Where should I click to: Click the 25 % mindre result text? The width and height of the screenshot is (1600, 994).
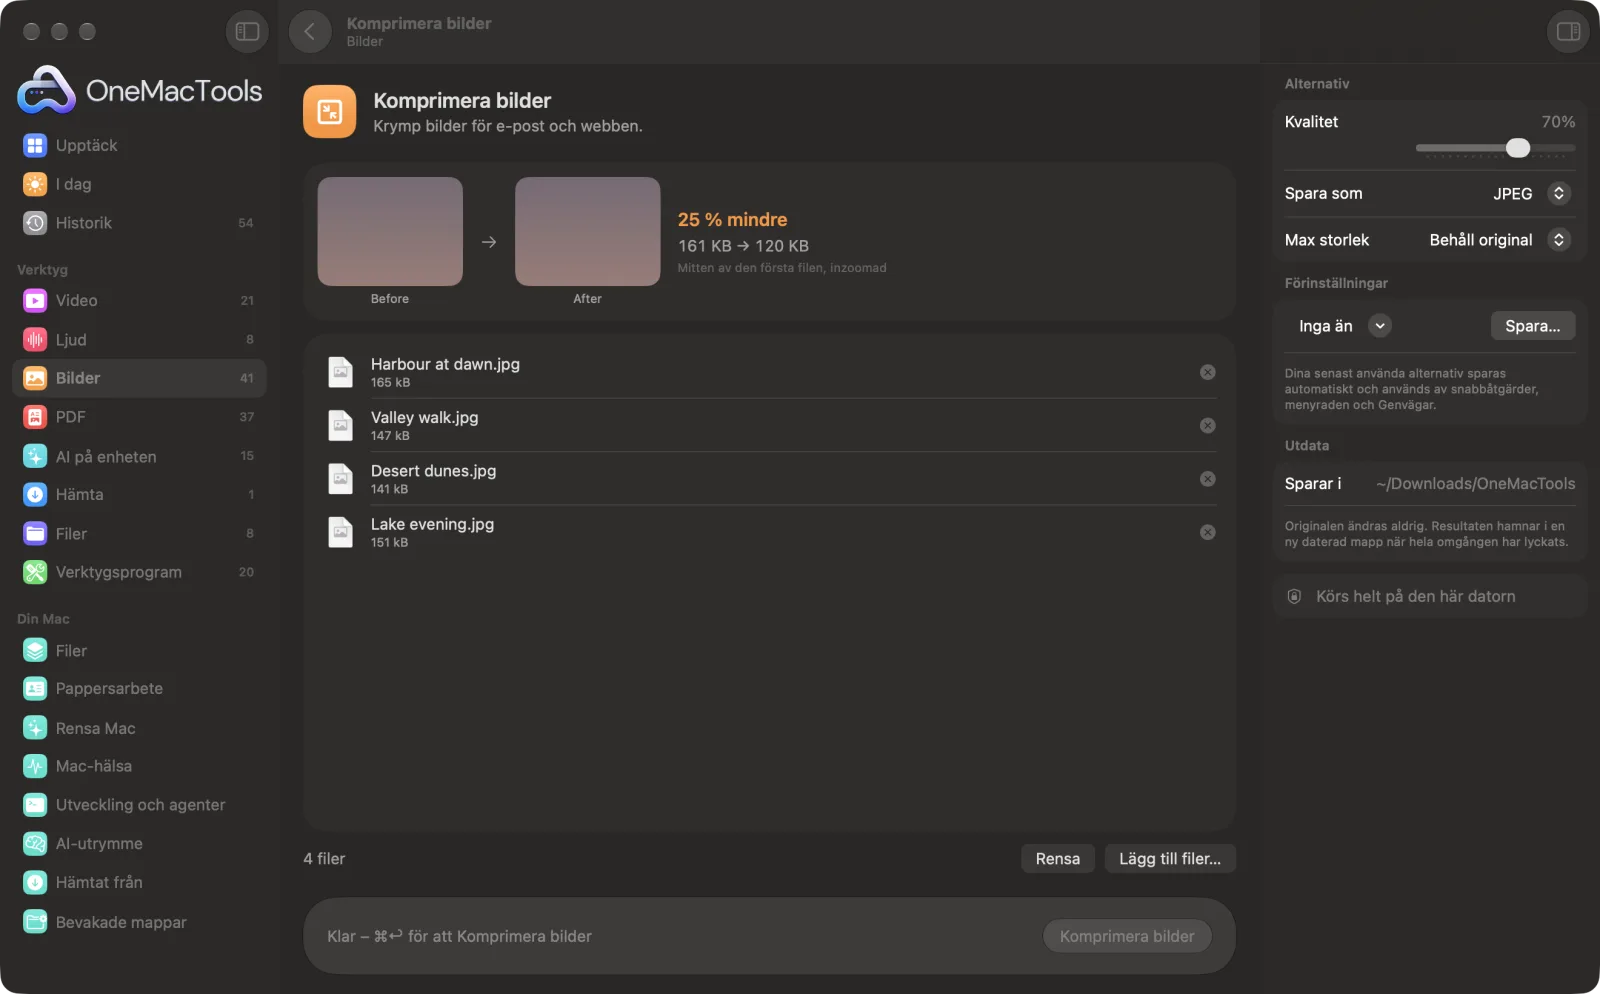point(733,220)
